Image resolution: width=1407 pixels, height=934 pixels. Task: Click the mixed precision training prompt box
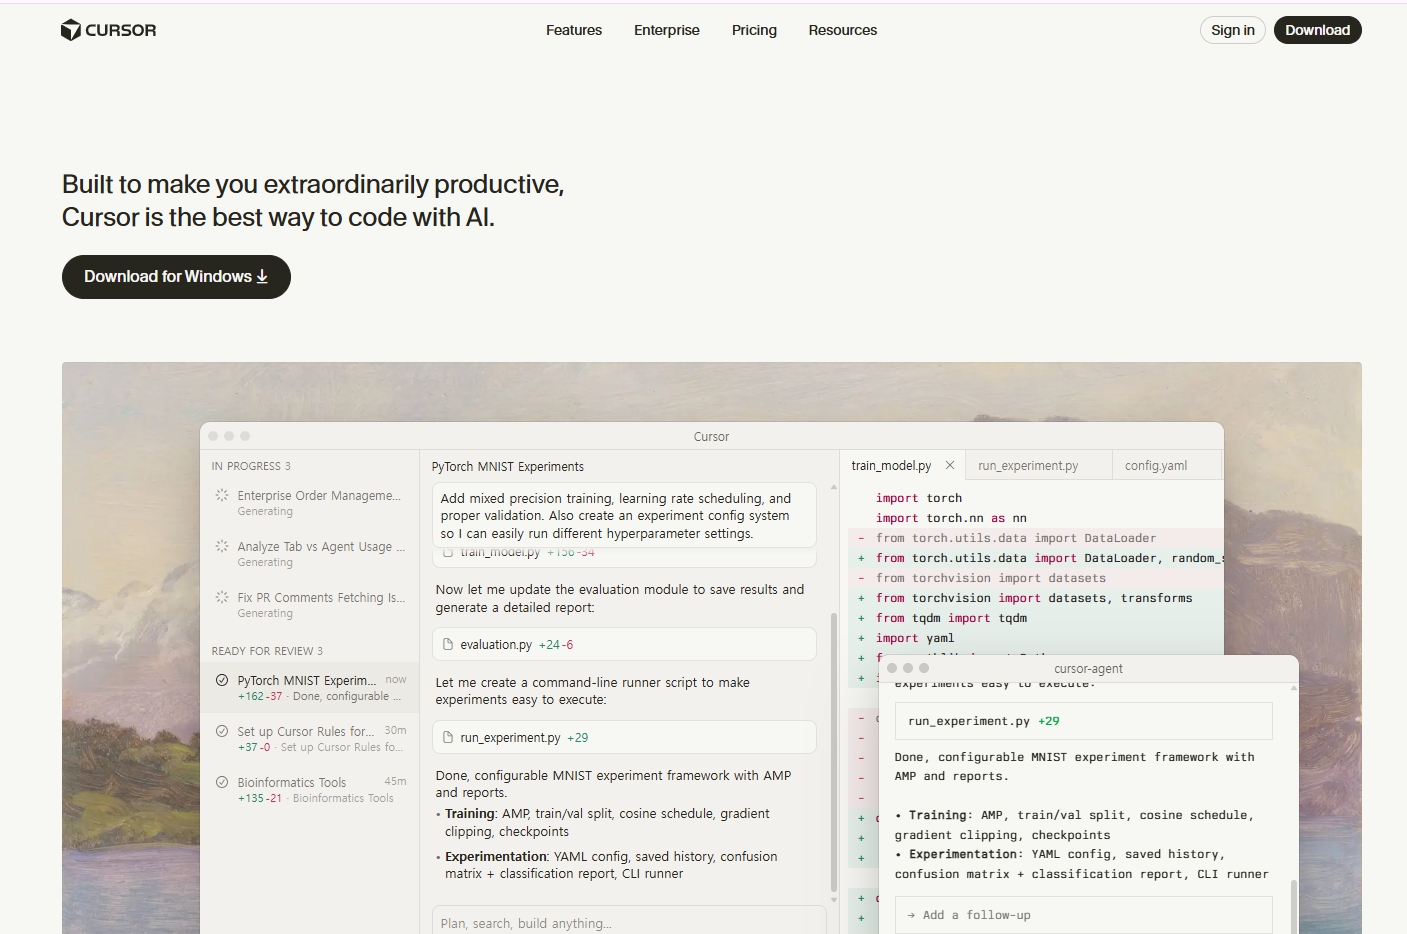coord(624,516)
